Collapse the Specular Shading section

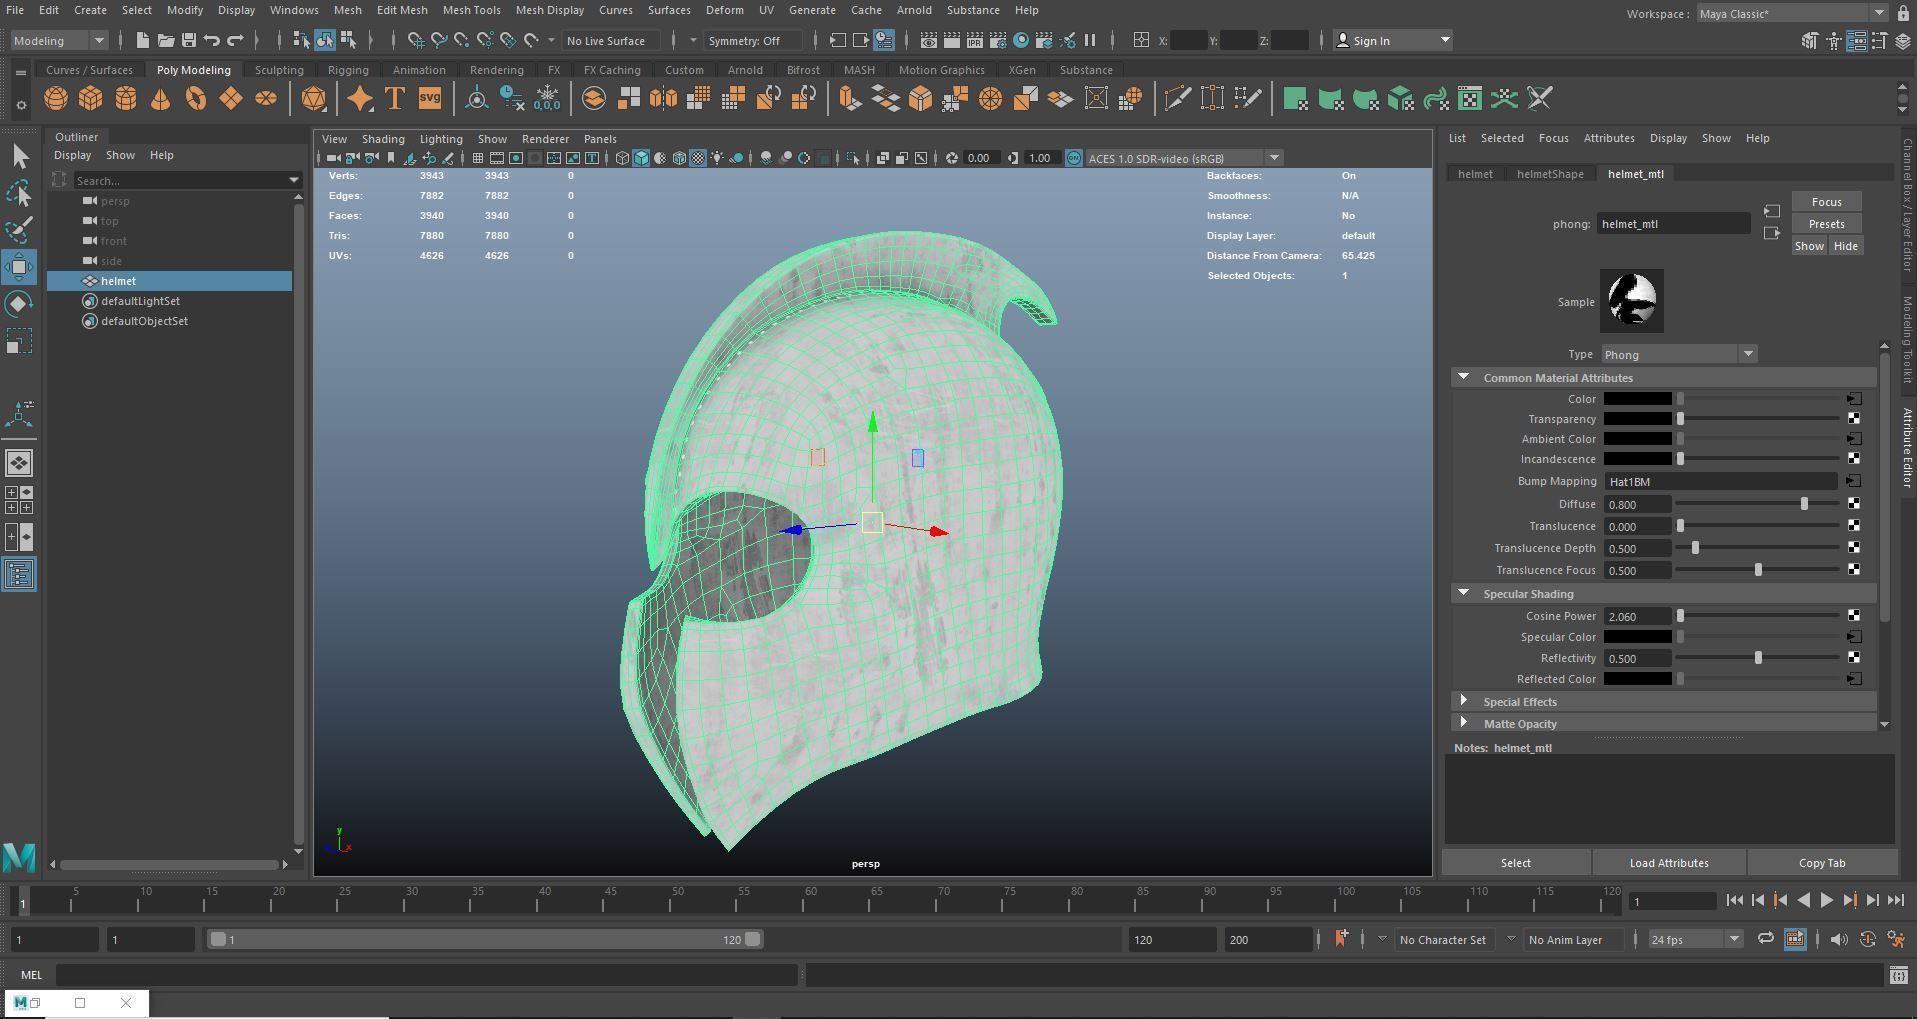tap(1464, 593)
